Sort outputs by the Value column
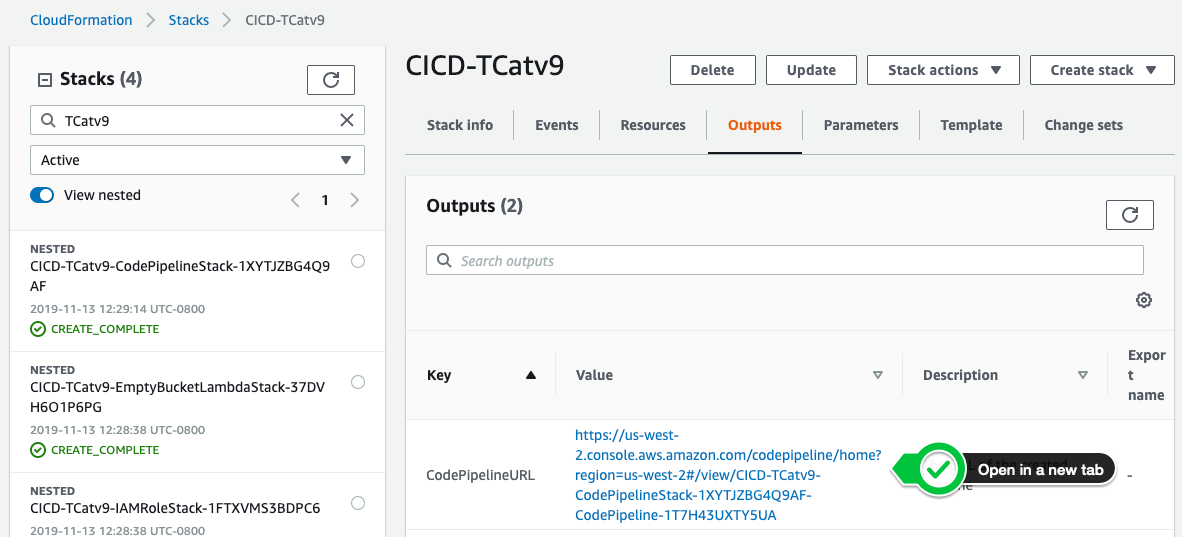1182x537 pixels. (877, 375)
